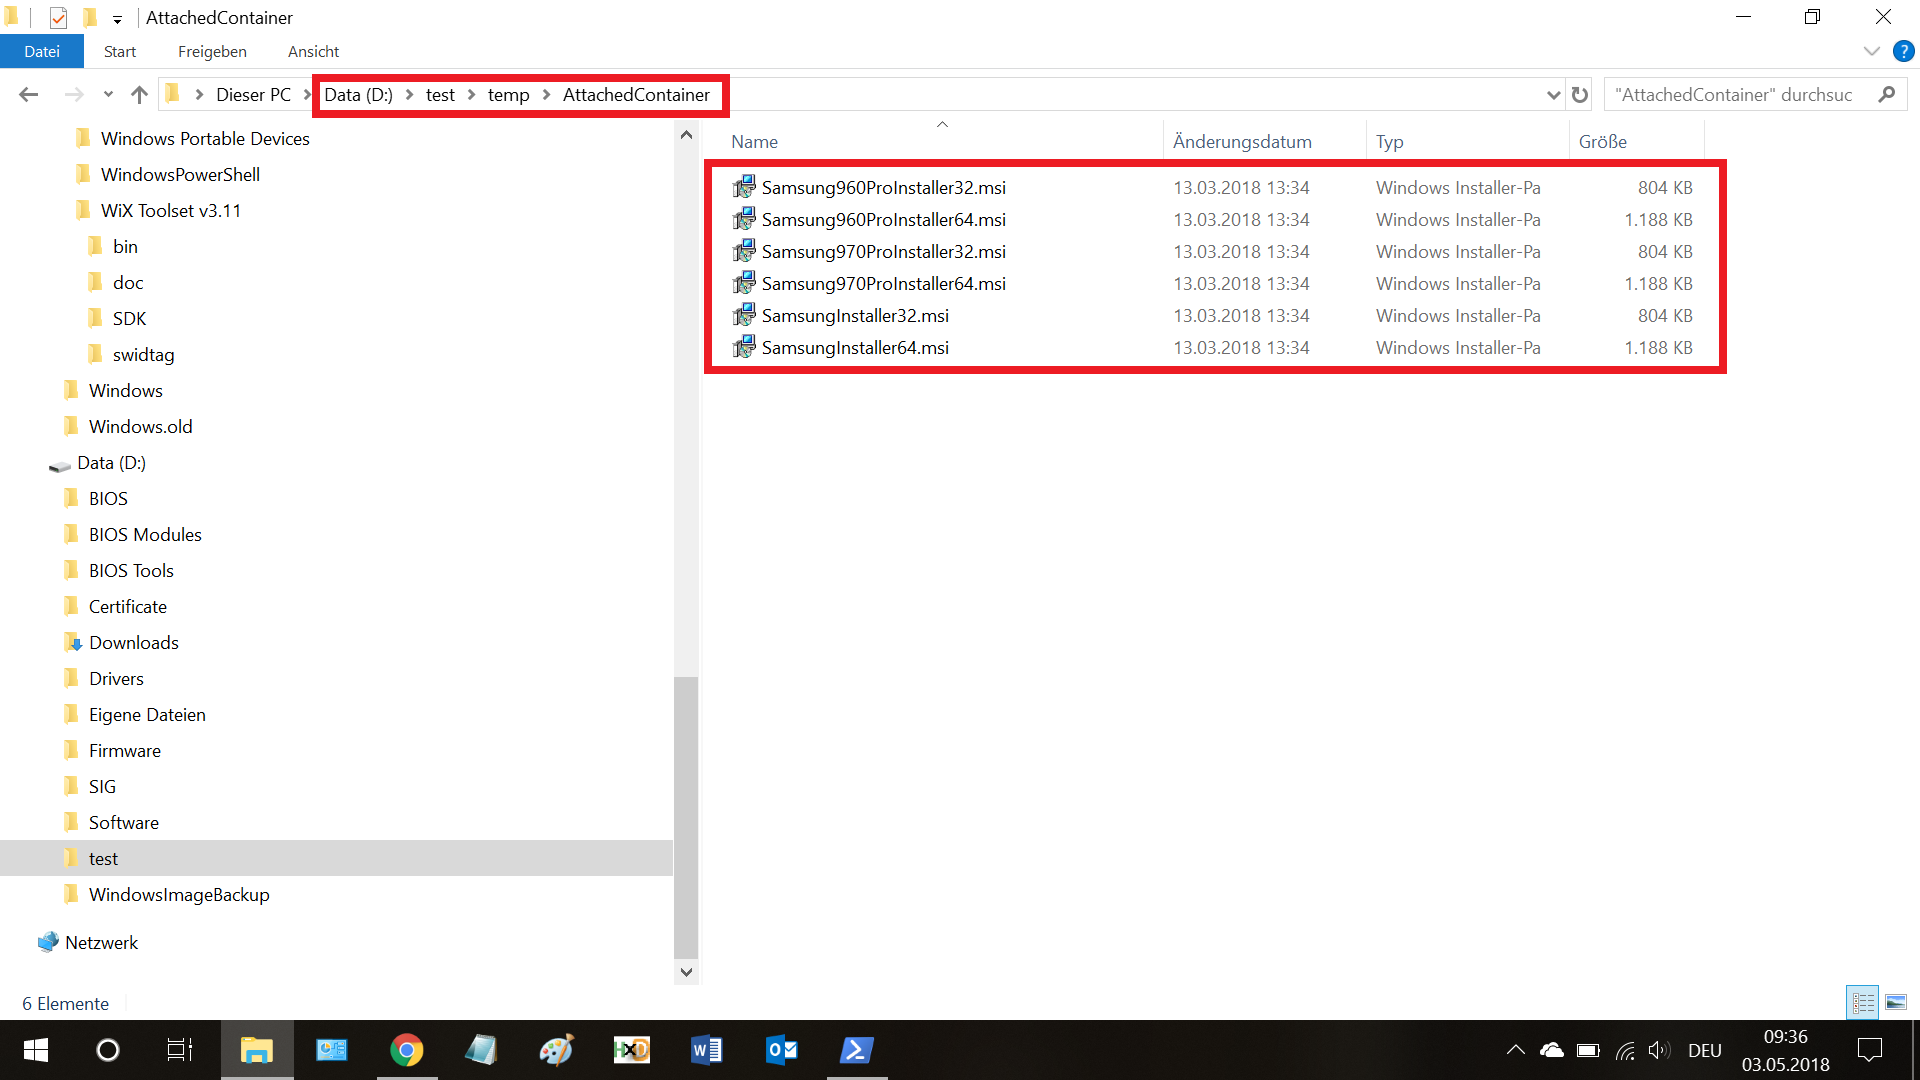Open breadcrumb chevron after temp
This screenshot has width=1920, height=1080.
pyautogui.click(x=546, y=94)
